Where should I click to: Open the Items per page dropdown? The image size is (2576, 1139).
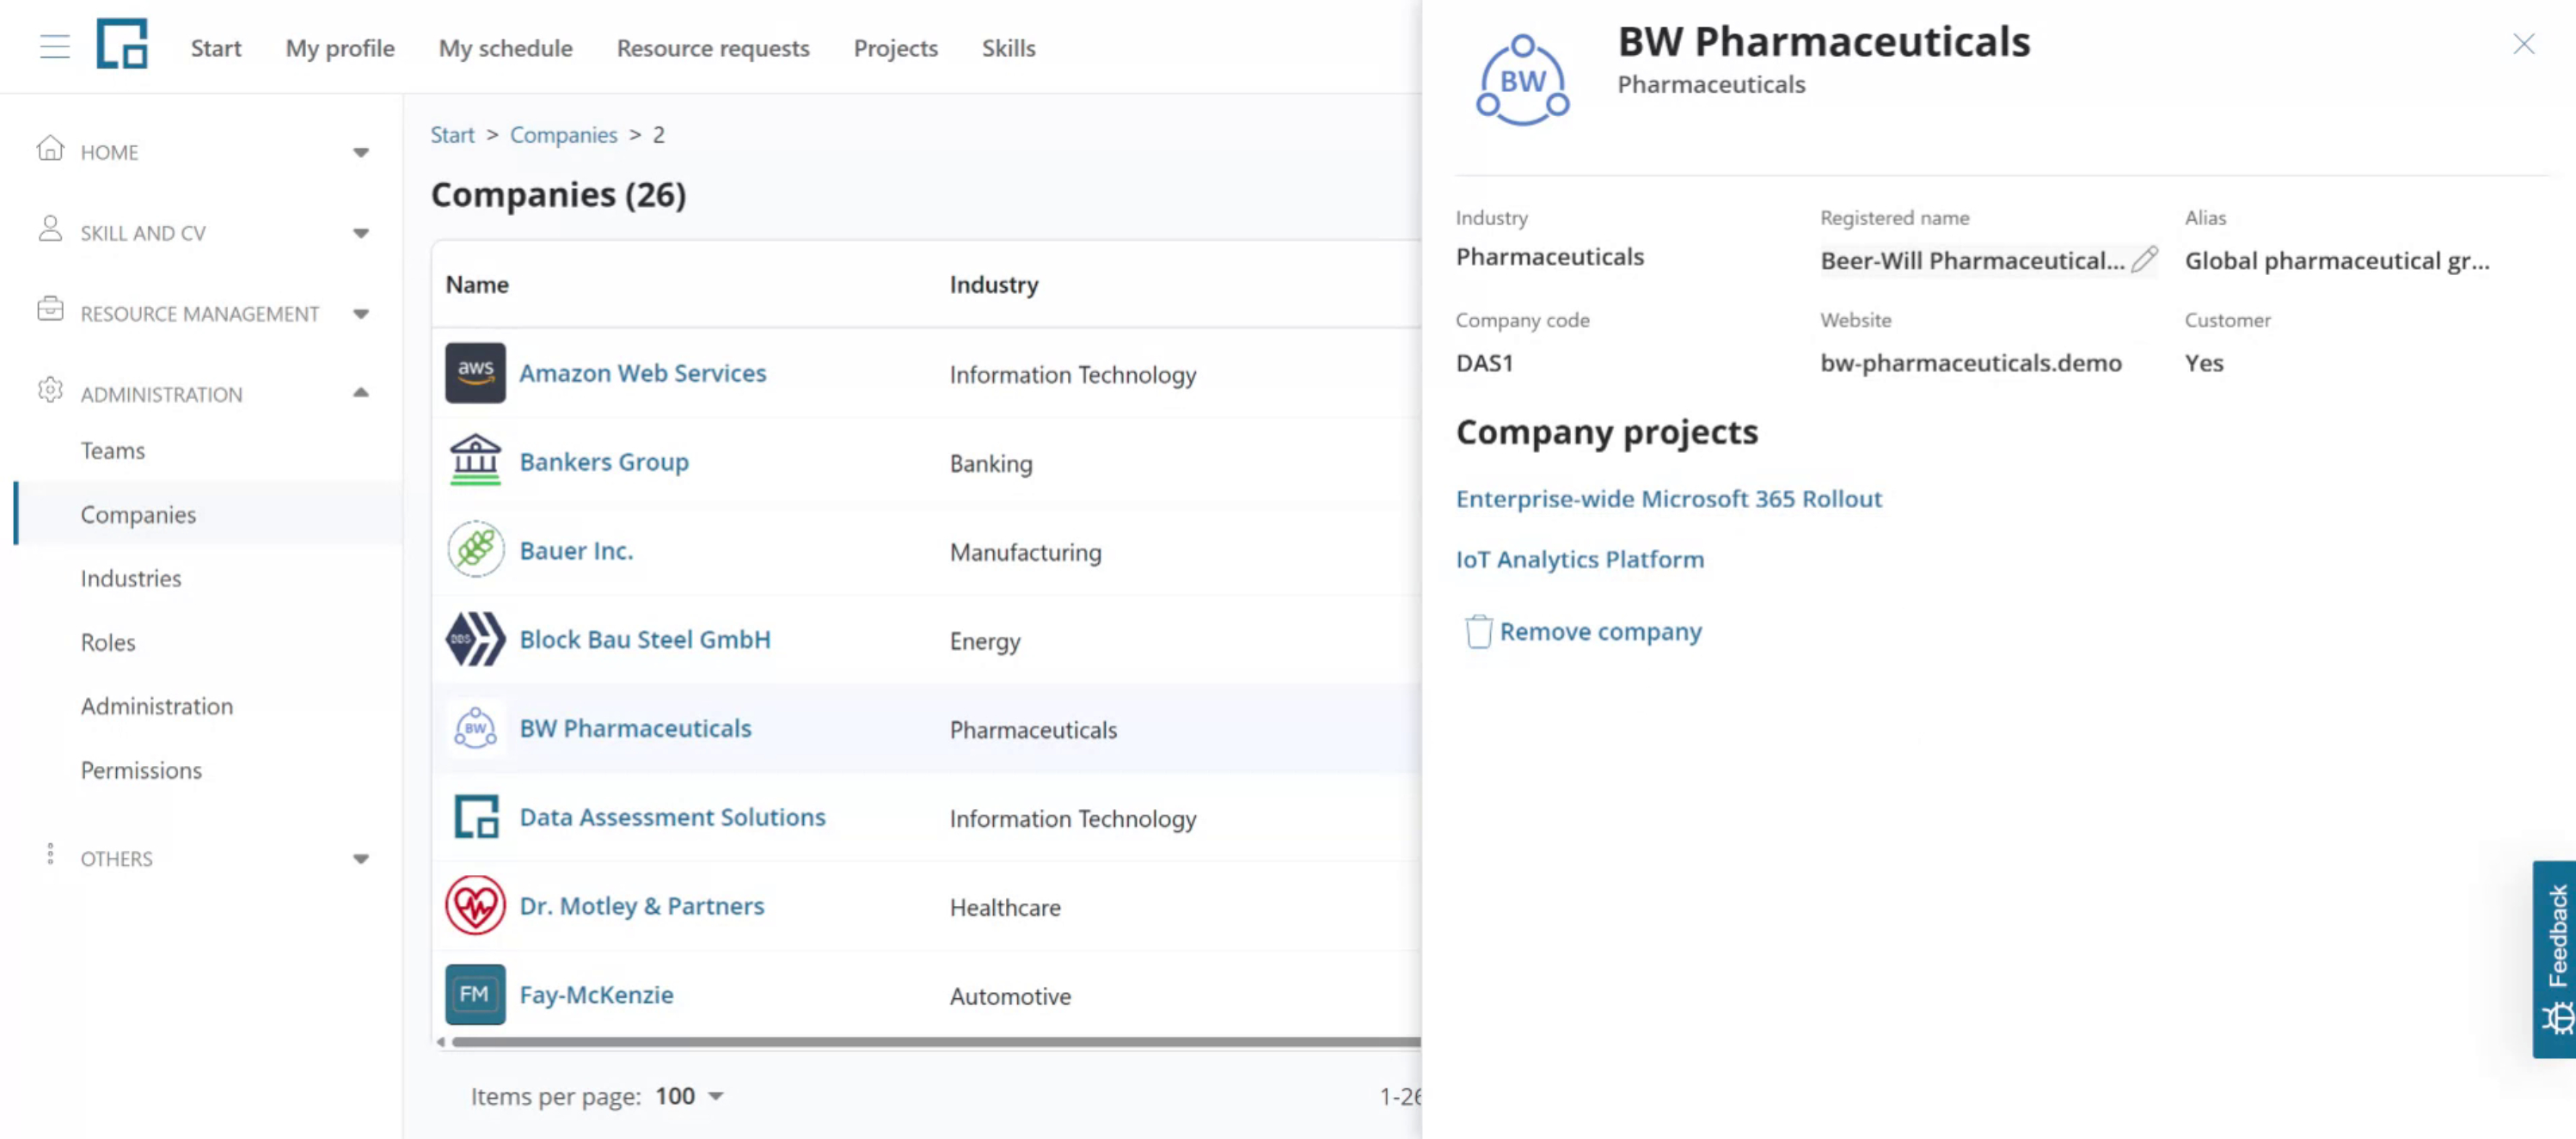coord(690,1097)
